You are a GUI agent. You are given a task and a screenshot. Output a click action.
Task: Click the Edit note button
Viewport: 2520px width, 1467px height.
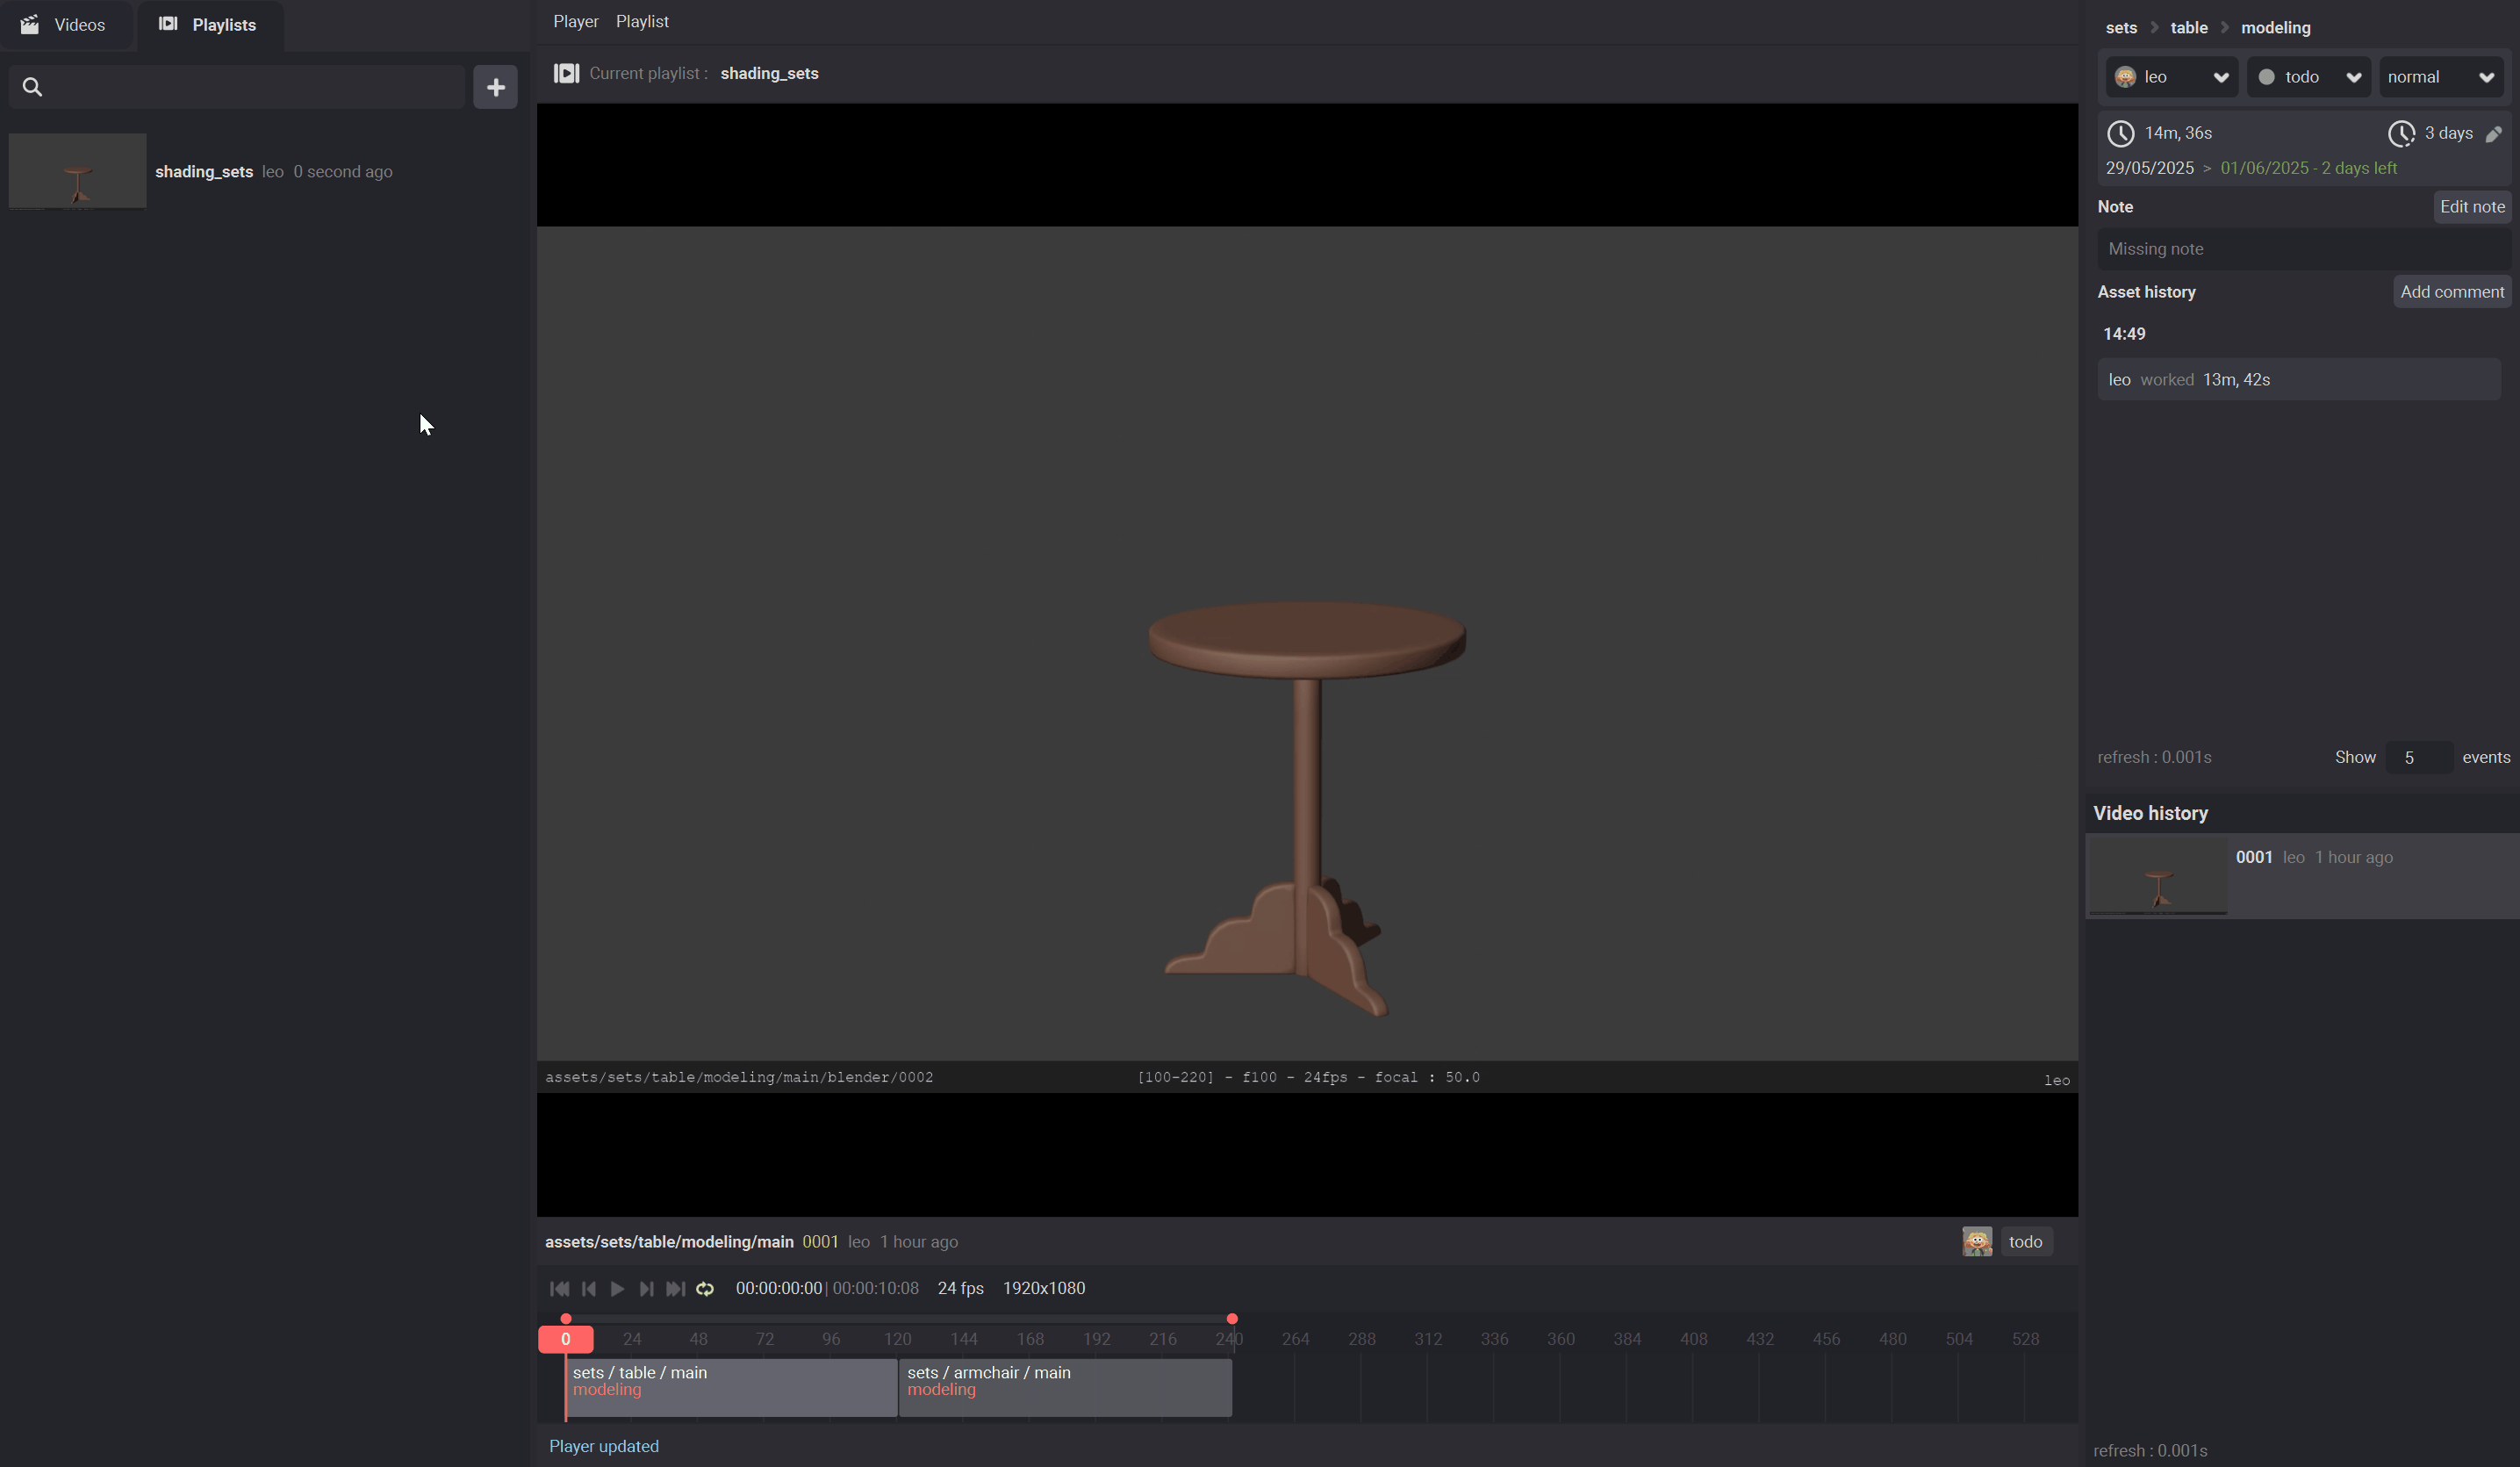pos(2471,207)
